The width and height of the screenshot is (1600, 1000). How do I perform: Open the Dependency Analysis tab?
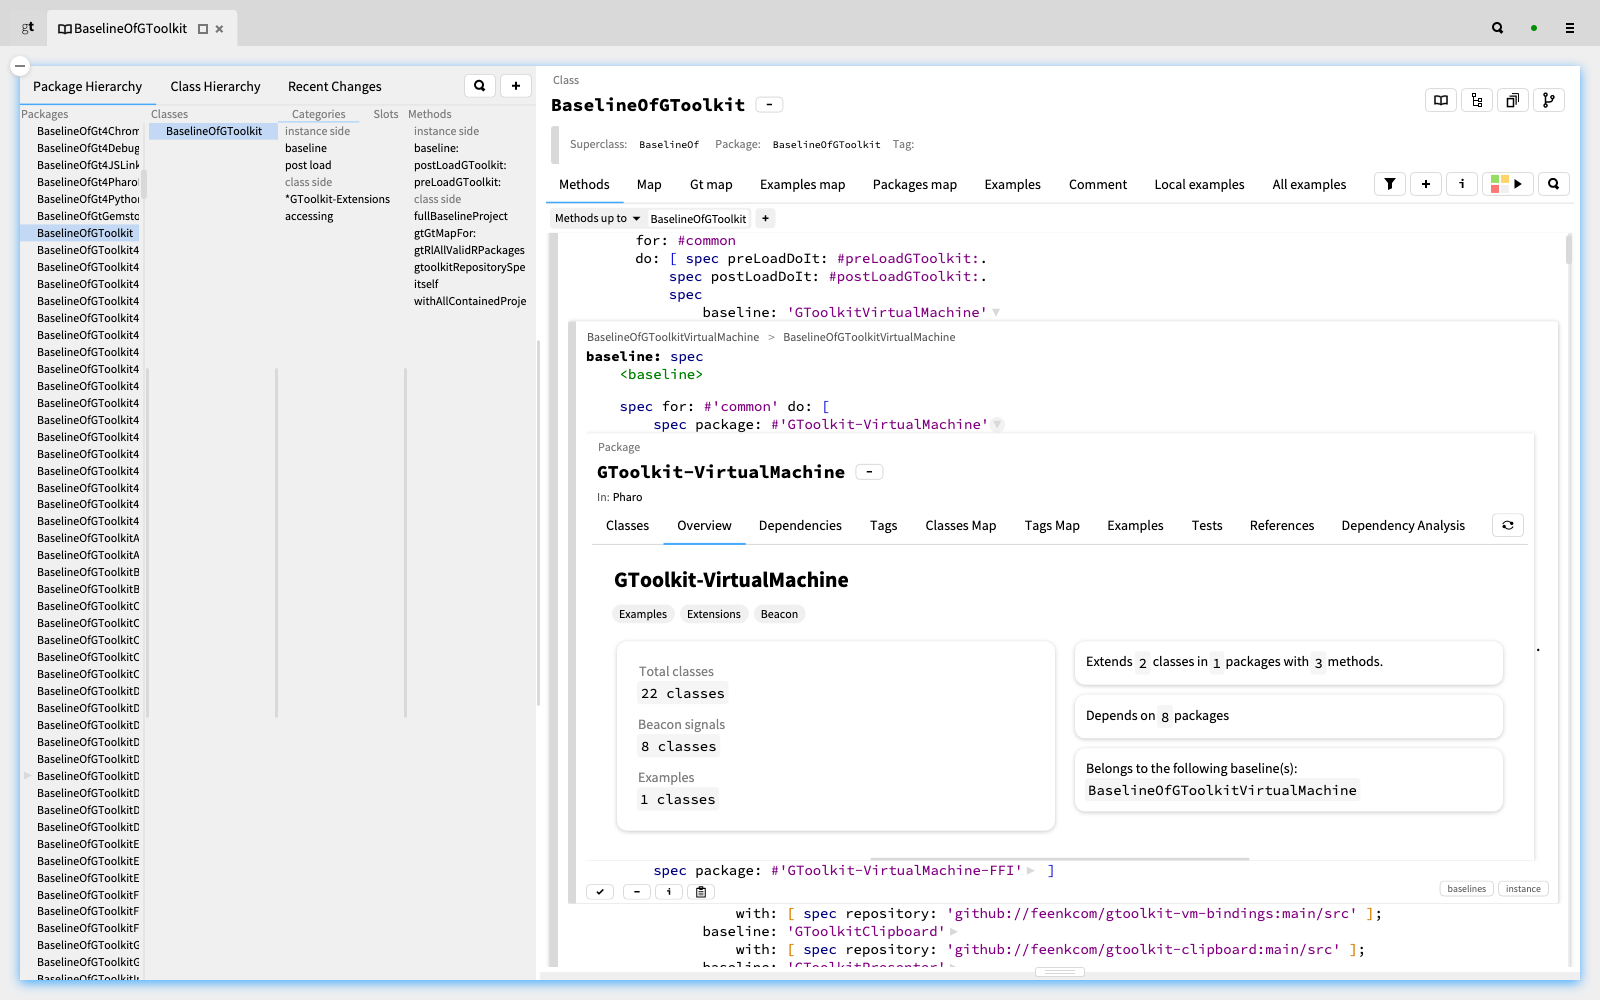coord(1403,526)
